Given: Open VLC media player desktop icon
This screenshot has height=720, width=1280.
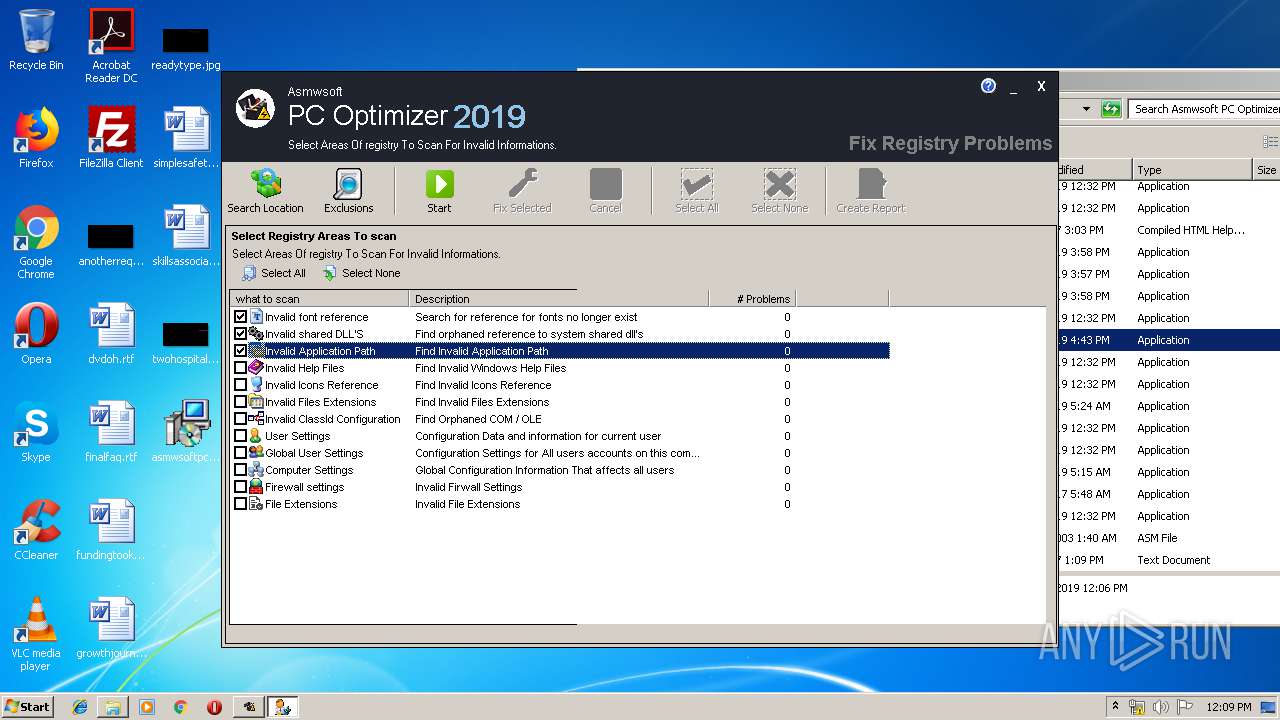Looking at the screenshot, I should (x=36, y=634).
